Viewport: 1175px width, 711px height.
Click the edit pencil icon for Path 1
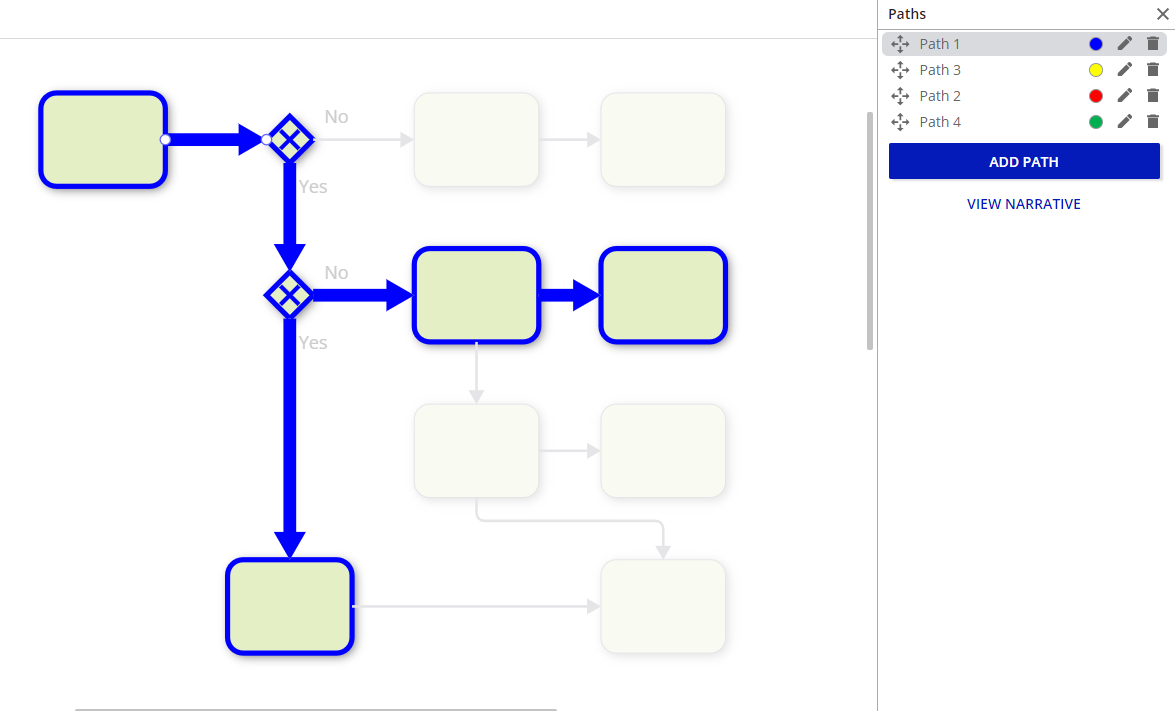tap(1125, 44)
